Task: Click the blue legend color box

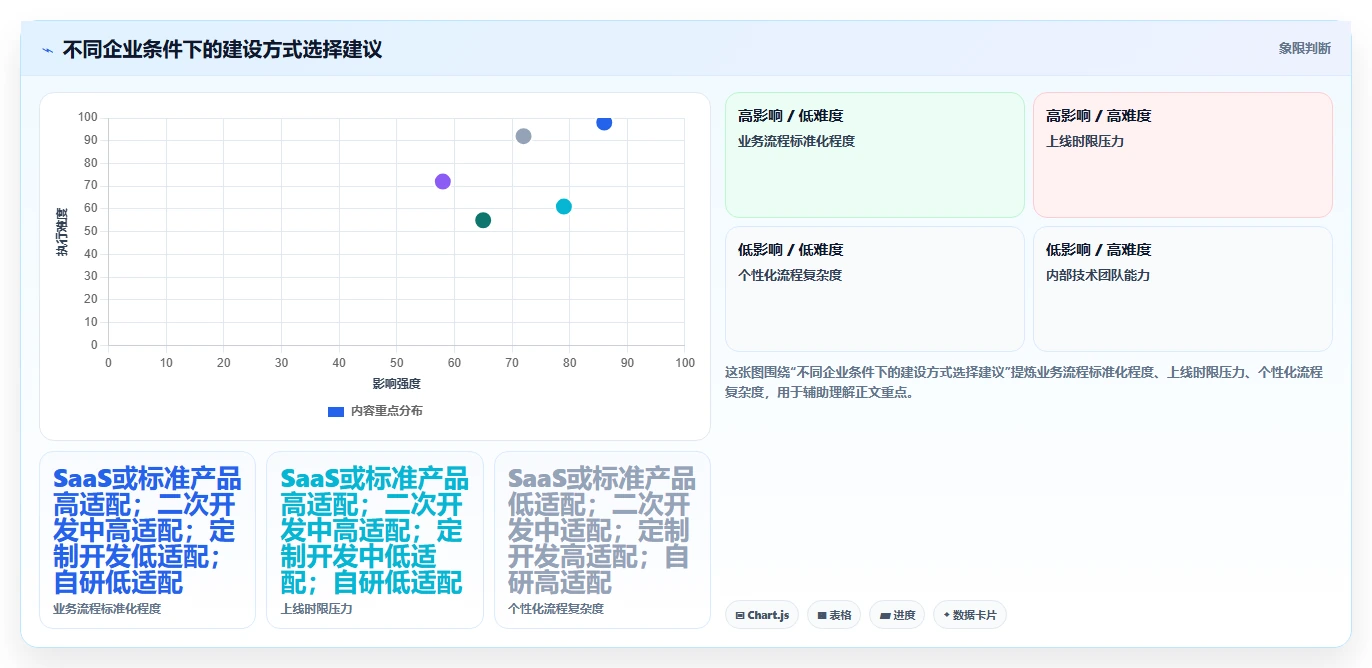Action: coord(336,411)
